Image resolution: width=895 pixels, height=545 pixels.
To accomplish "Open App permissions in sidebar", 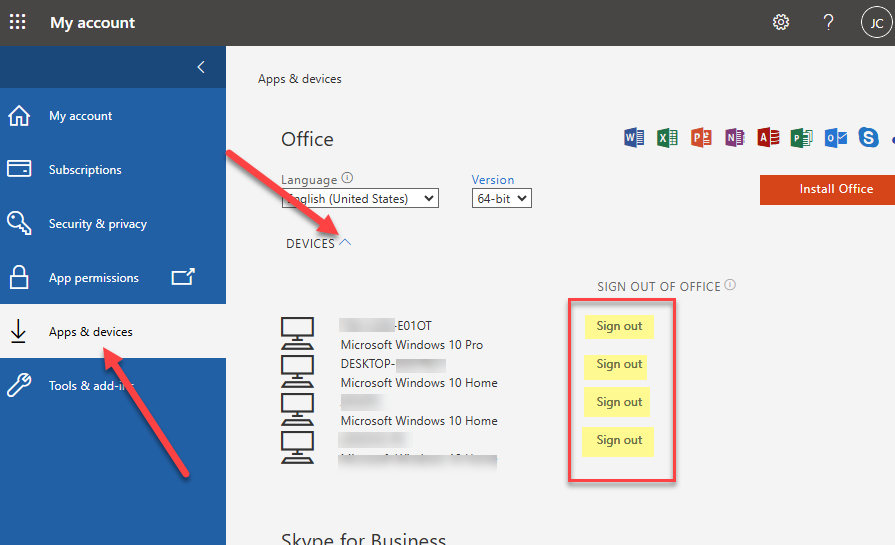I will click(x=113, y=278).
